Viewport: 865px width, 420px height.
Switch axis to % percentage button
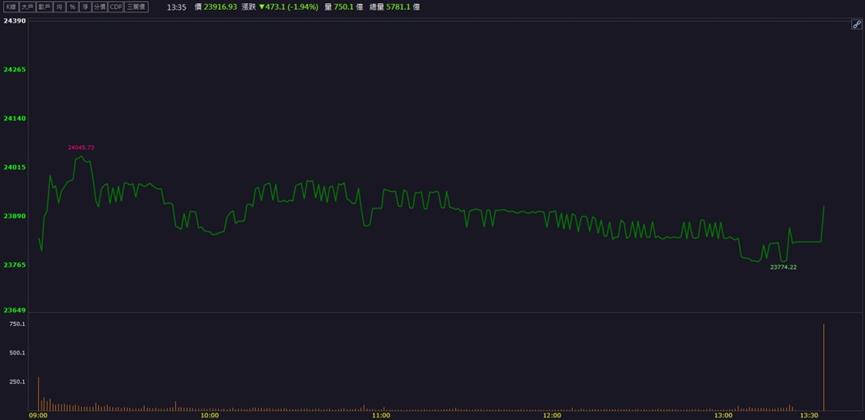(x=72, y=7)
